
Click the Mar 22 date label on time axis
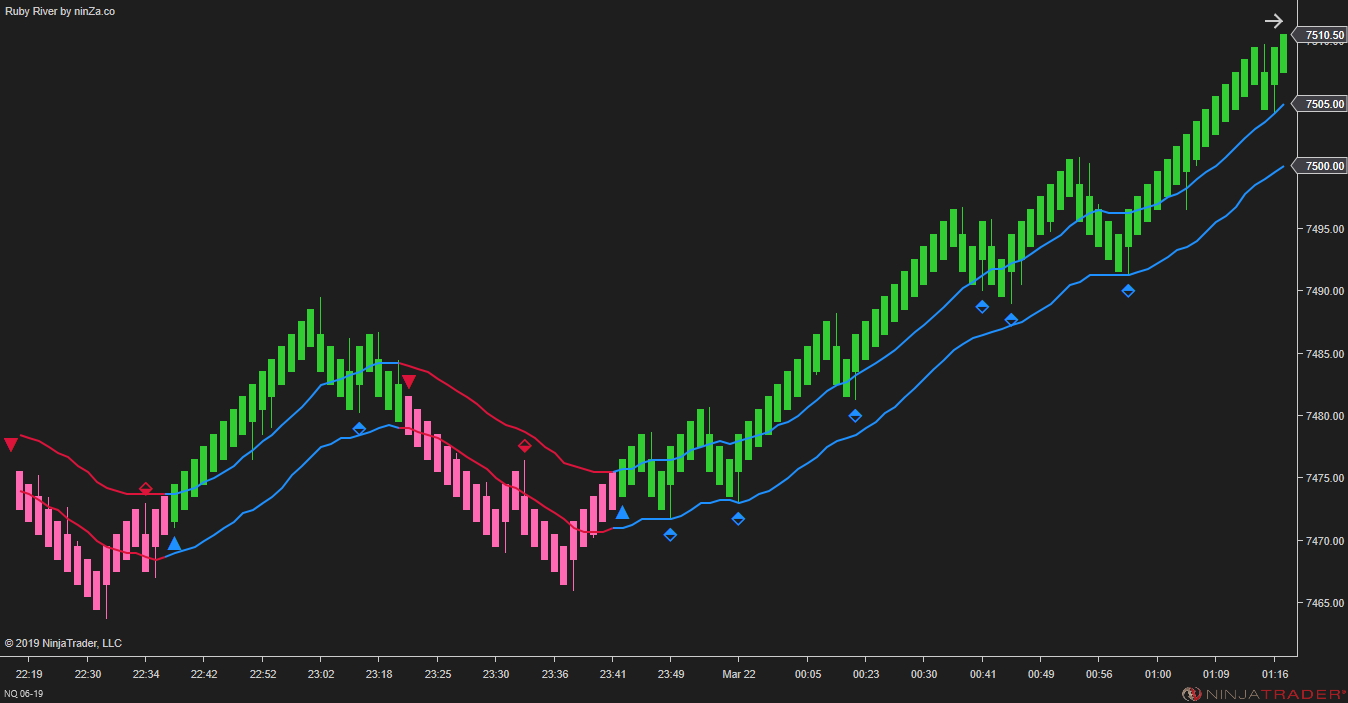(738, 674)
